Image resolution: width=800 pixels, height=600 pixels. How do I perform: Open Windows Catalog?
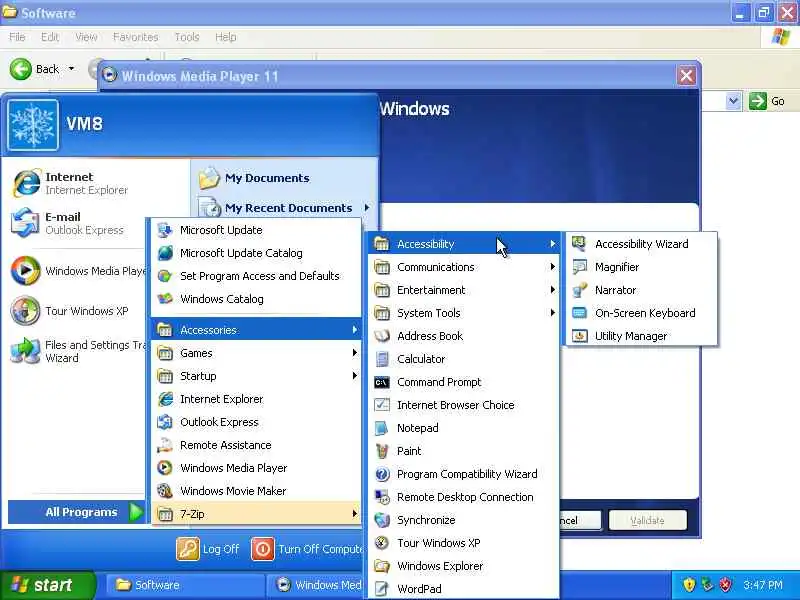pos(257,299)
